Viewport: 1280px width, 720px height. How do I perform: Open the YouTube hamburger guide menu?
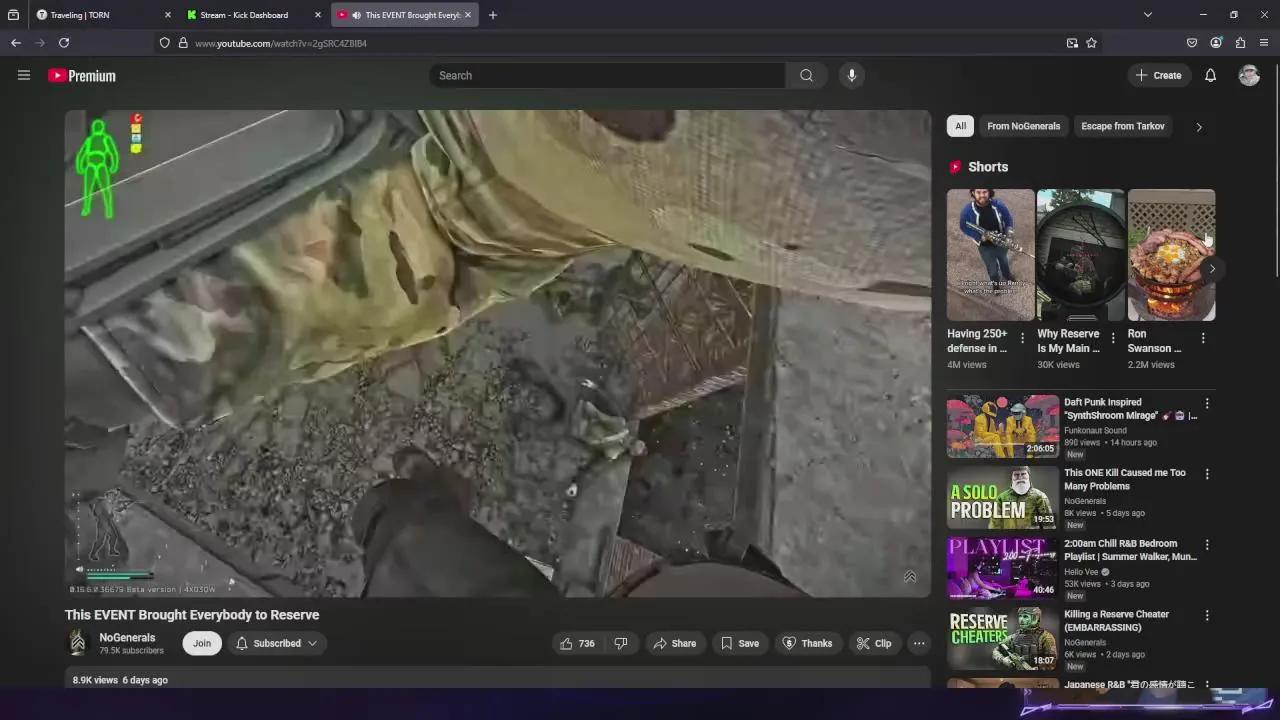24,75
